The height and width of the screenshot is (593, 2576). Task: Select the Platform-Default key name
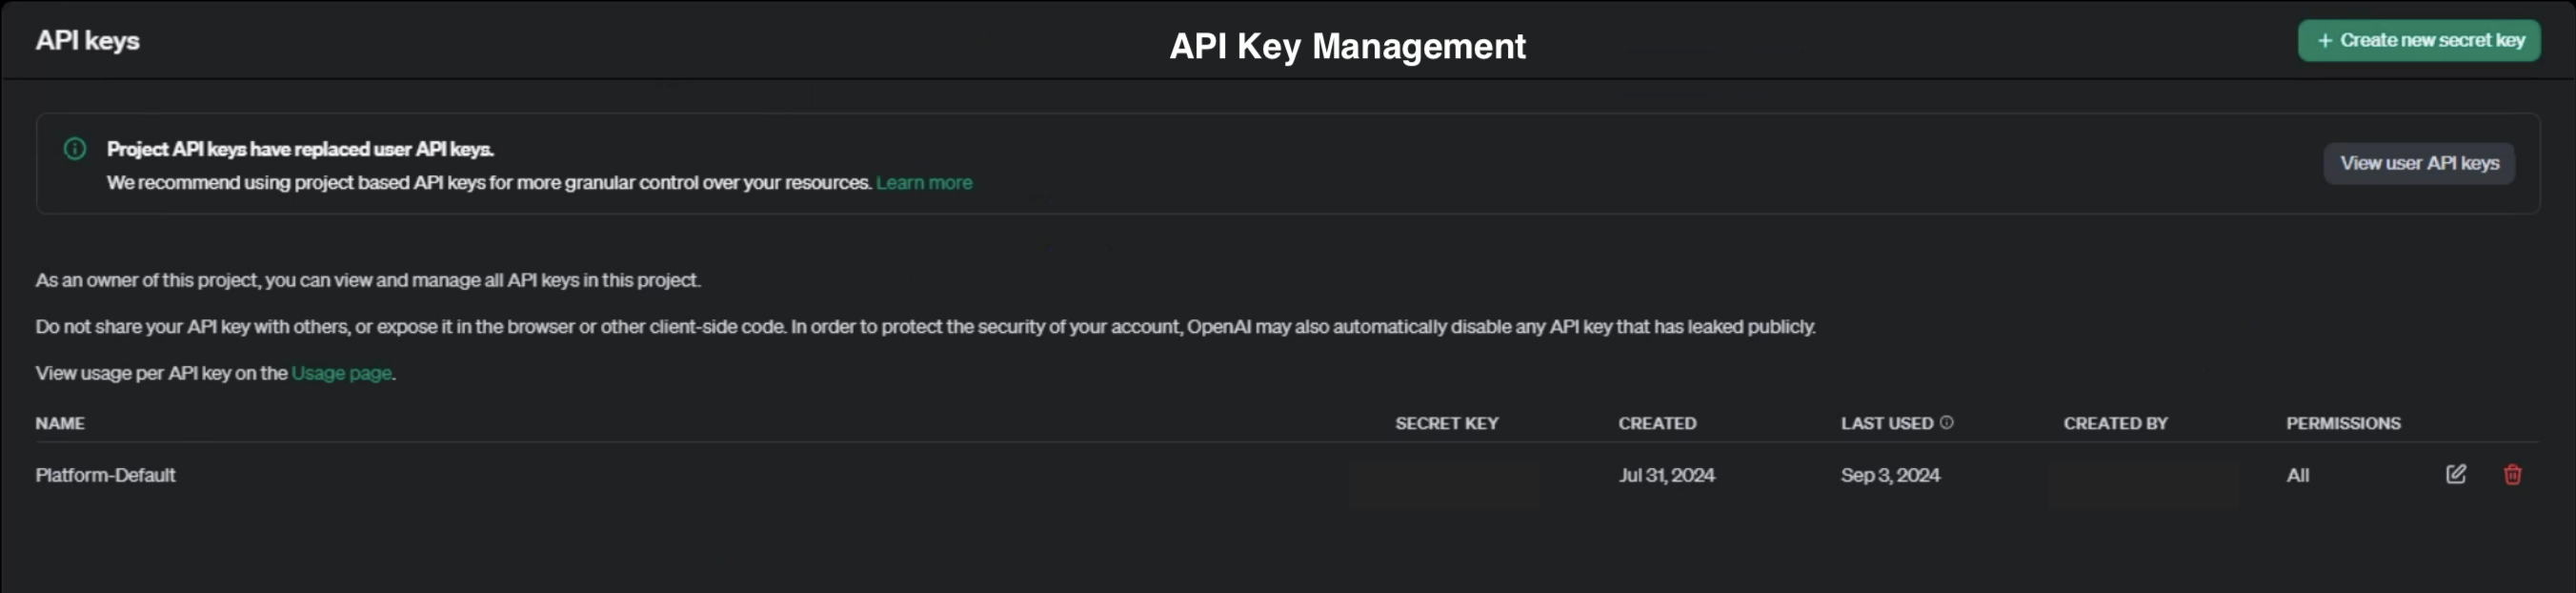coord(105,475)
